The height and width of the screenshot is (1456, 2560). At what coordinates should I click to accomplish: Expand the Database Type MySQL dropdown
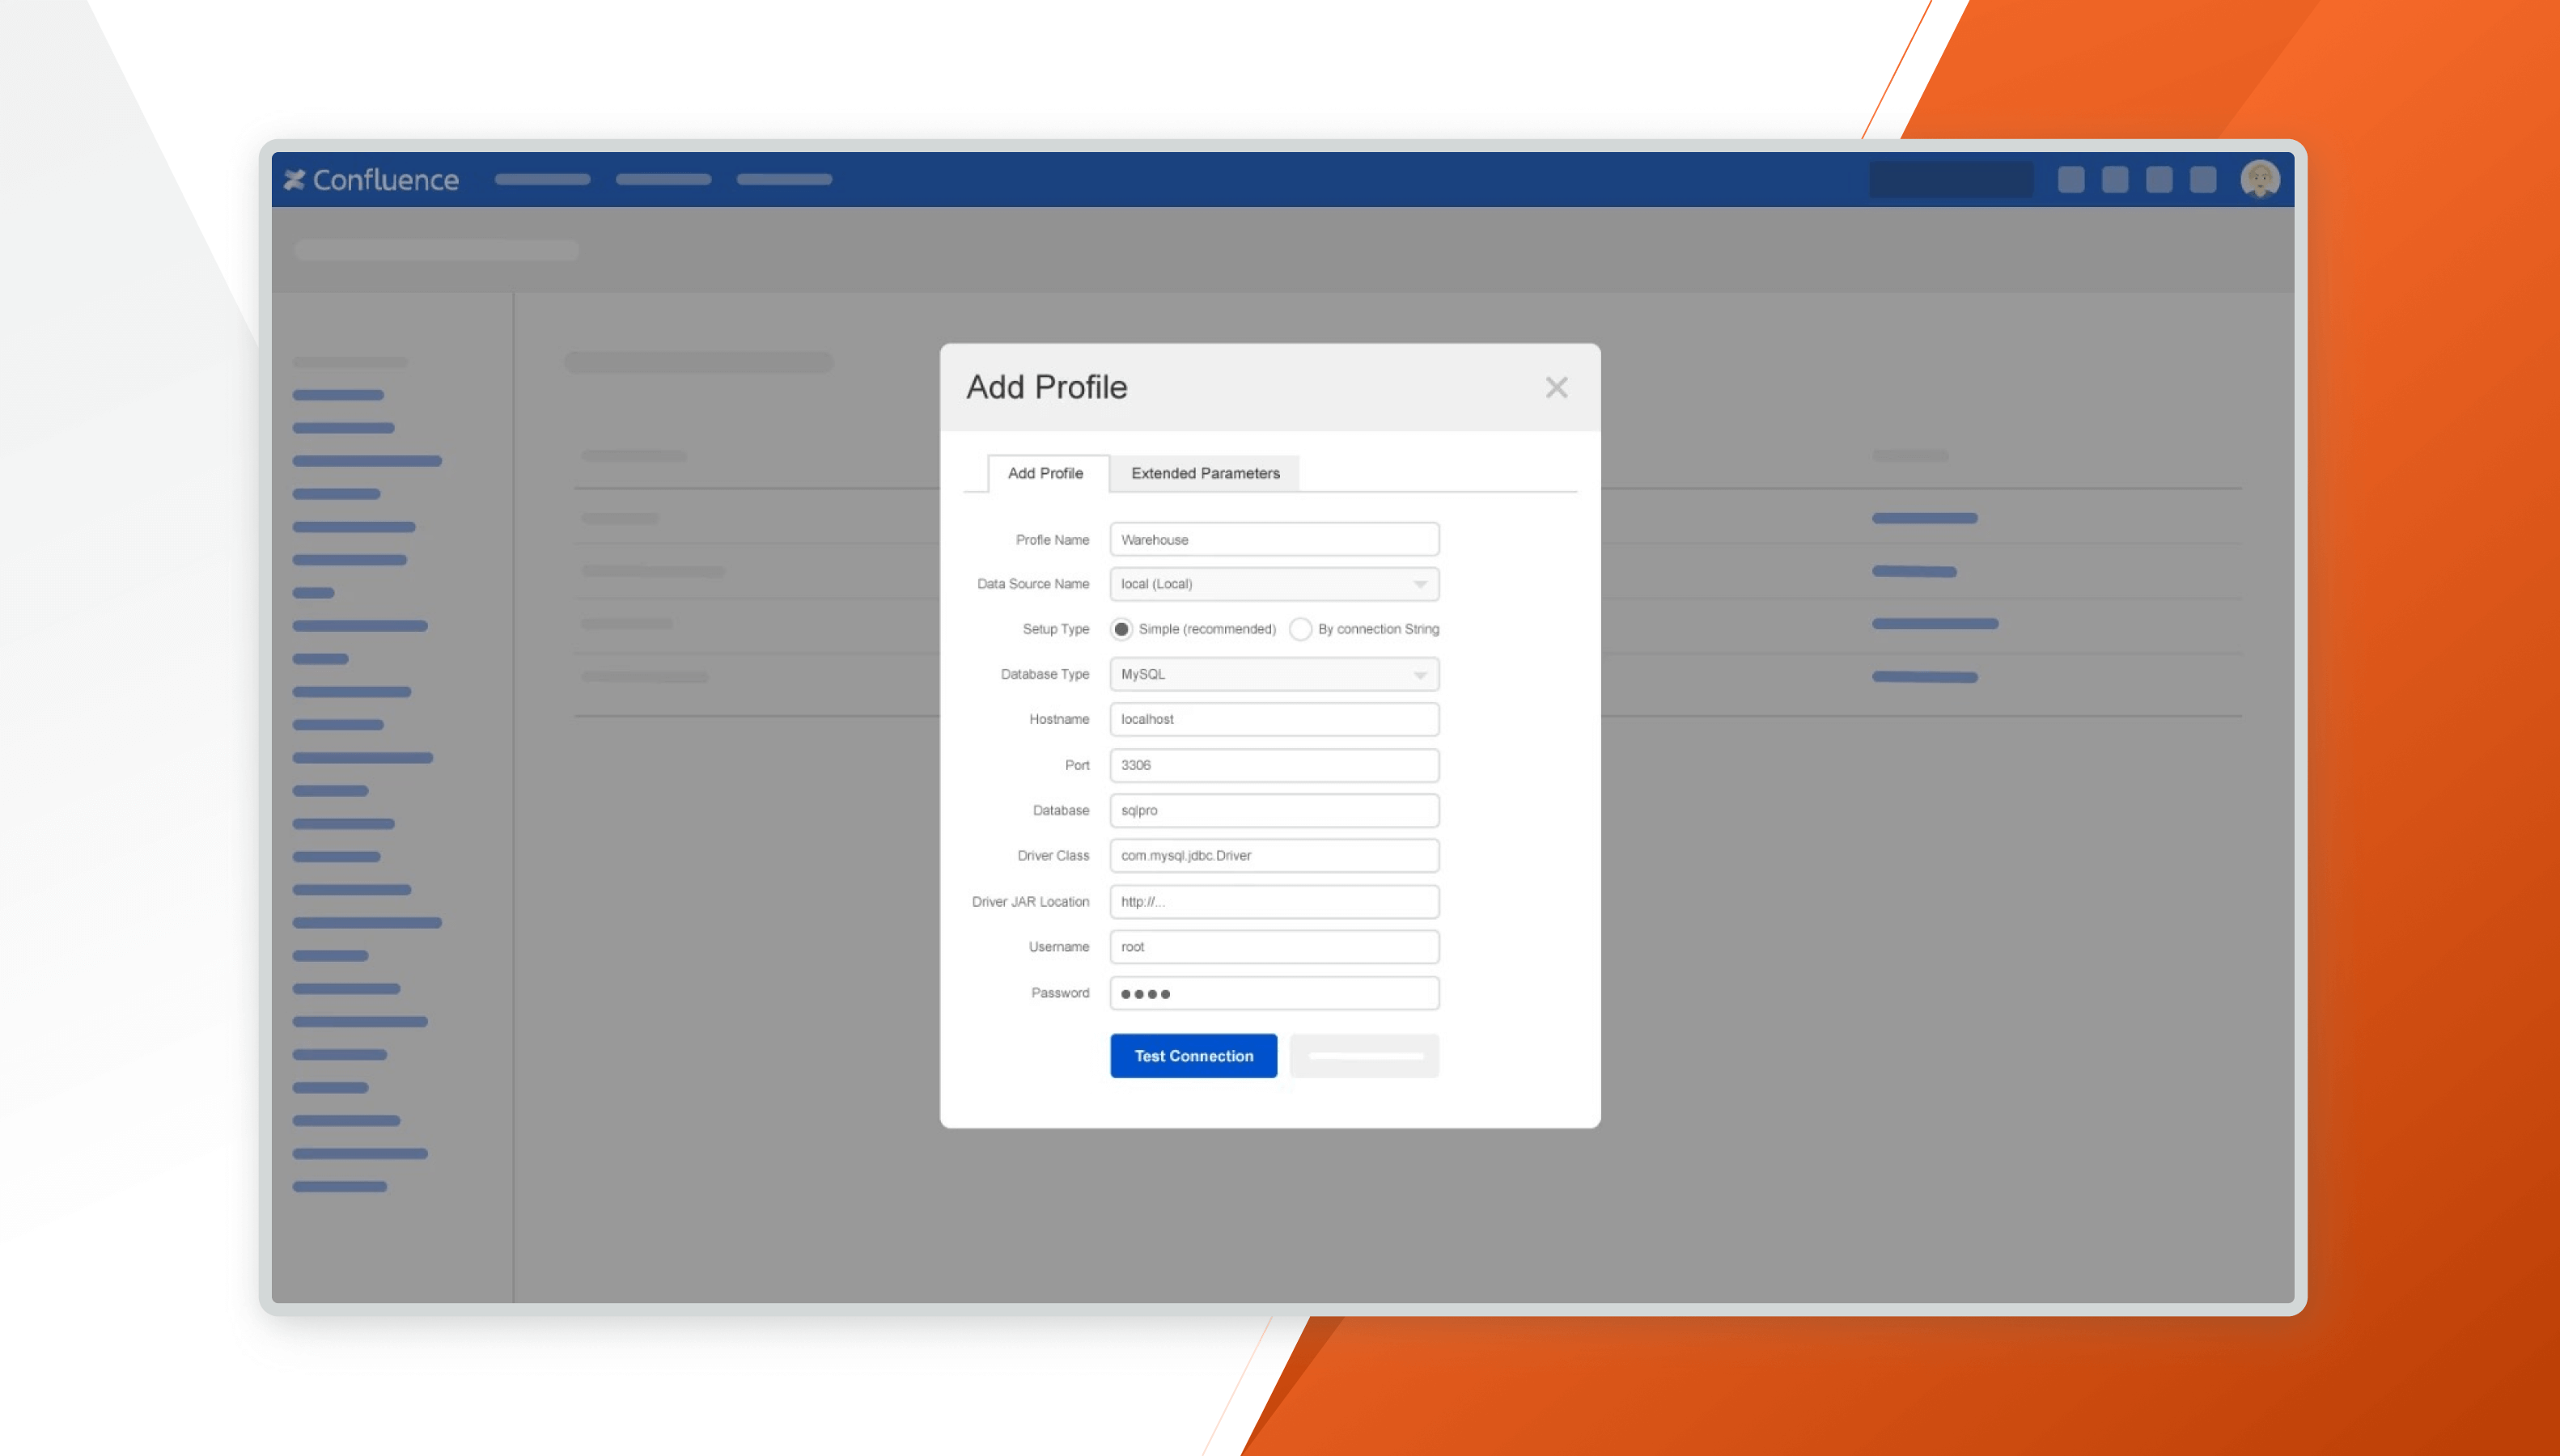pyautogui.click(x=1273, y=674)
